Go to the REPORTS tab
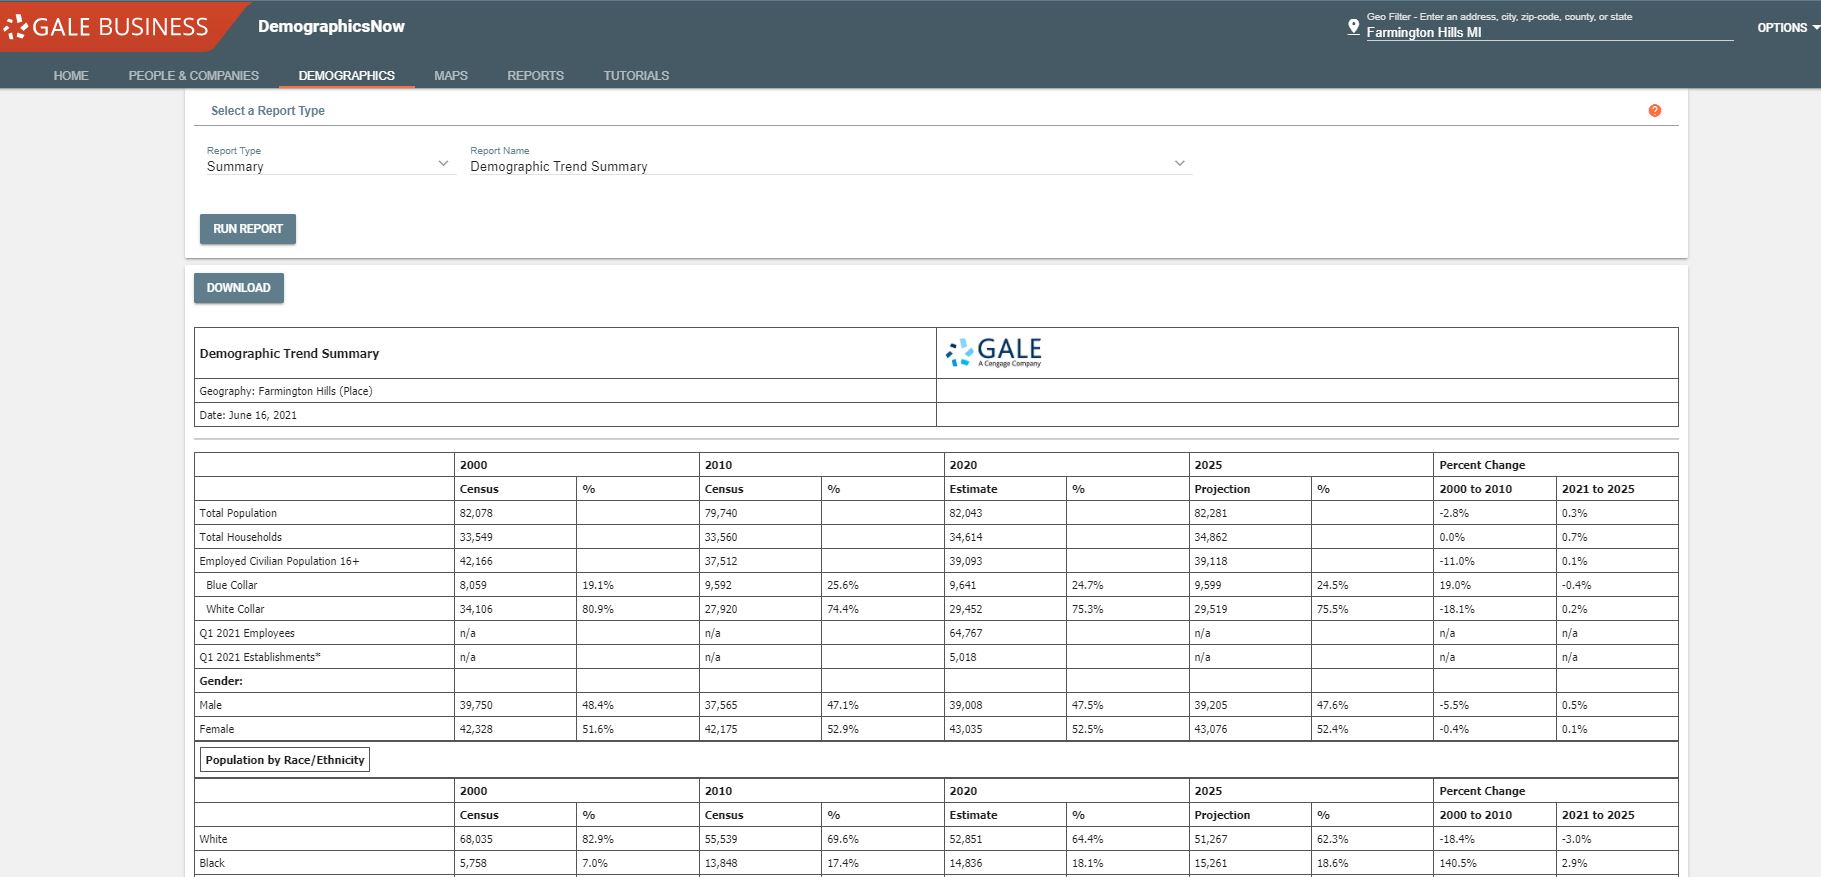The width and height of the screenshot is (1821, 877). coord(535,76)
